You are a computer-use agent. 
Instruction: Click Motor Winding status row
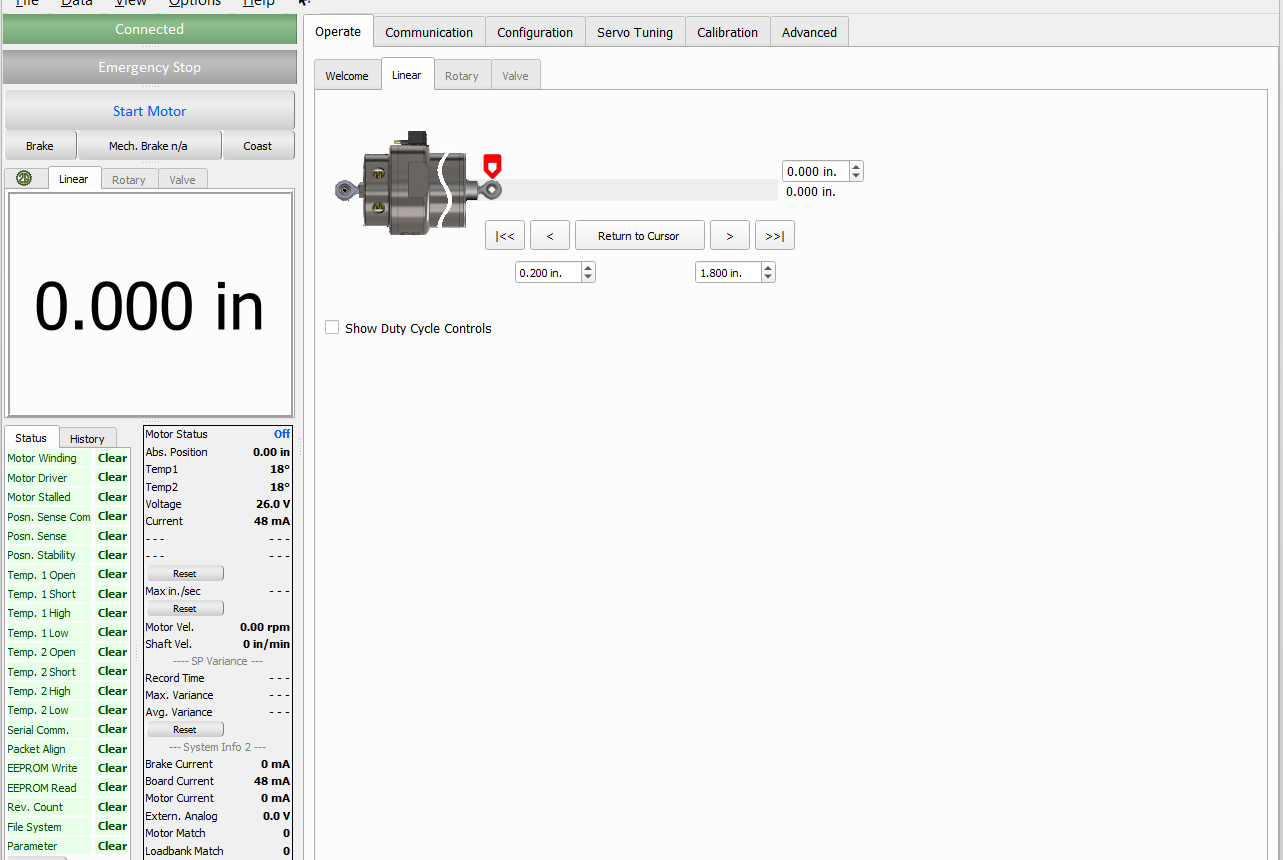[x=68, y=458]
